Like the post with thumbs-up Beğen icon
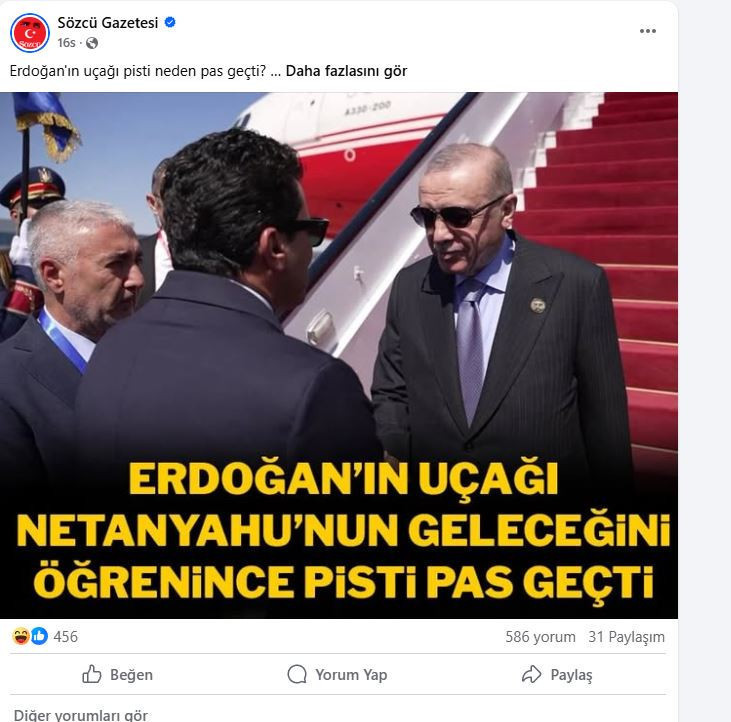The height and width of the screenshot is (722, 731). [x=92, y=674]
